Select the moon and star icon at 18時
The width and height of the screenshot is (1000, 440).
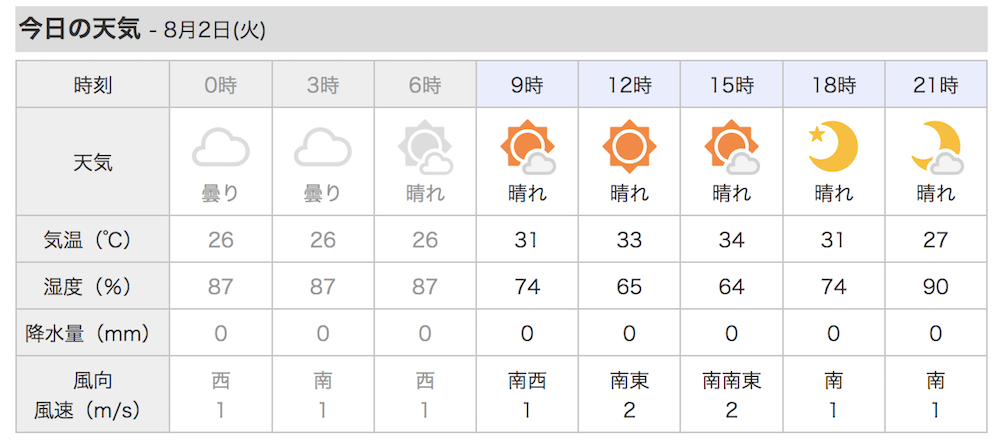click(x=833, y=146)
